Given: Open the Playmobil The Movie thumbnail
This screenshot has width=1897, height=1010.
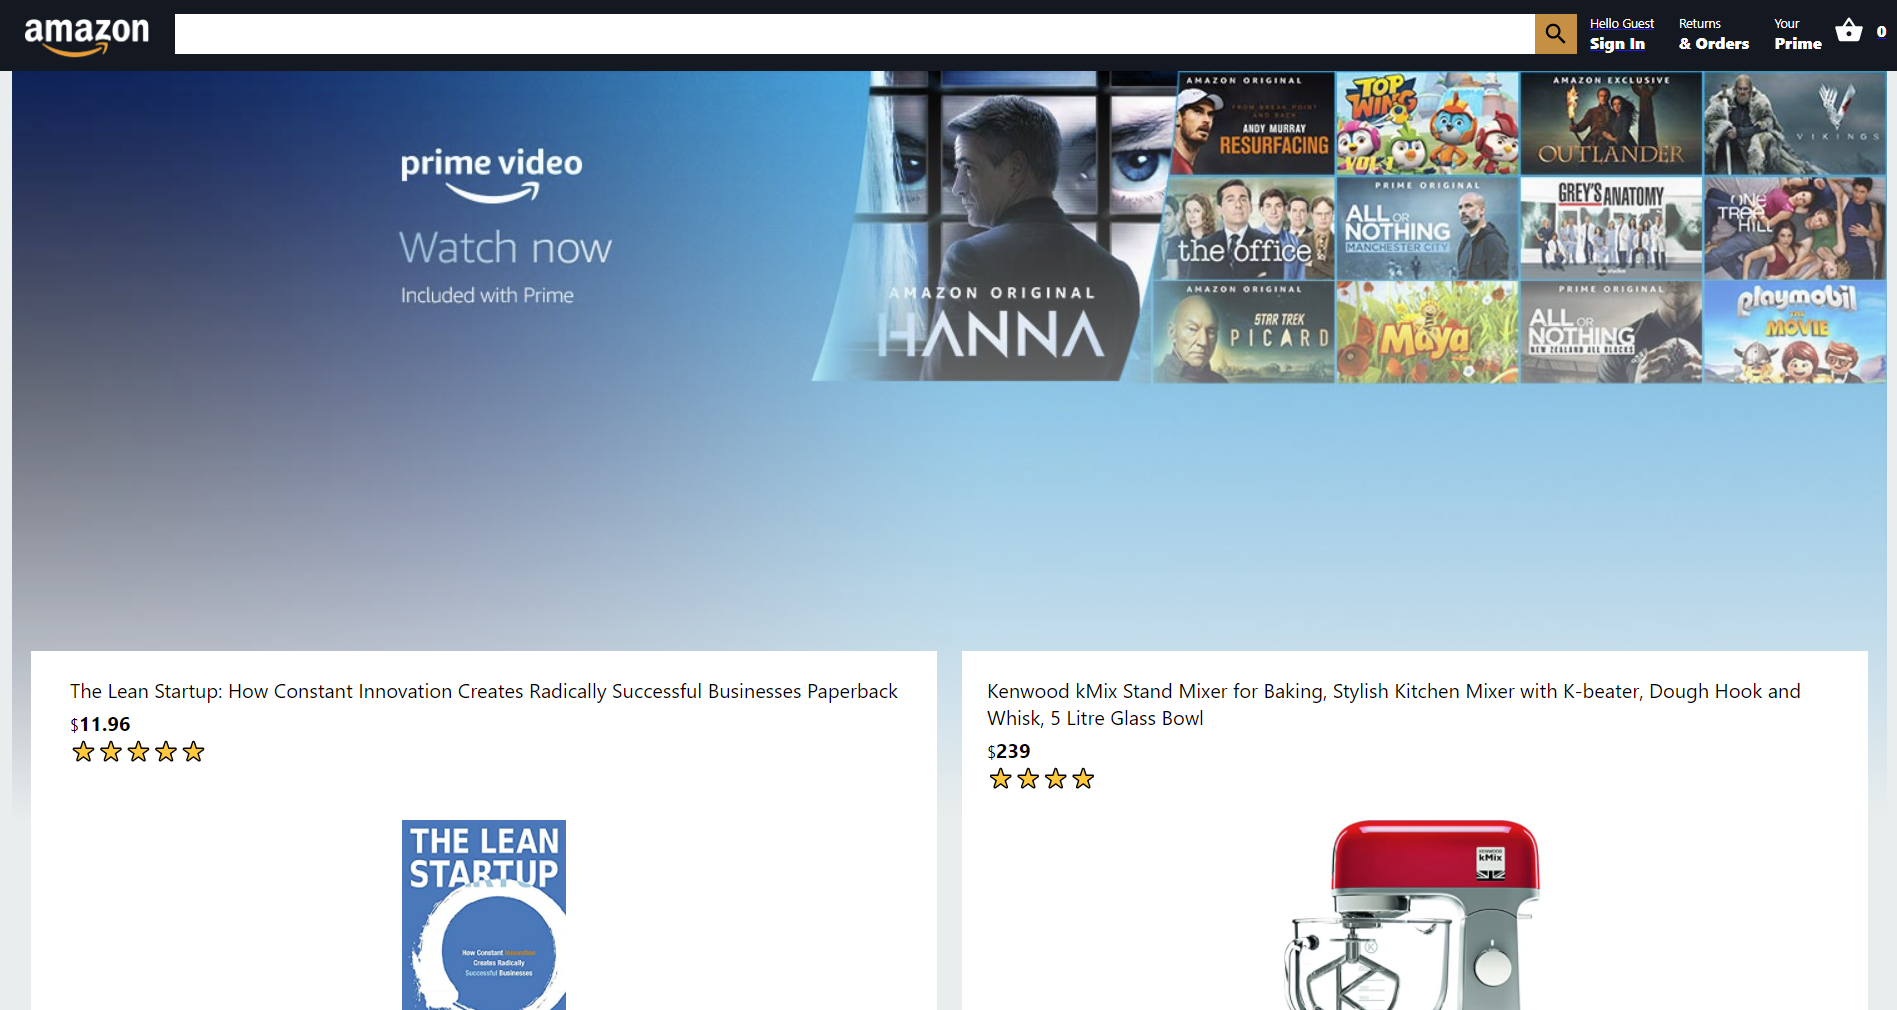Looking at the screenshot, I should click(x=1795, y=332).
